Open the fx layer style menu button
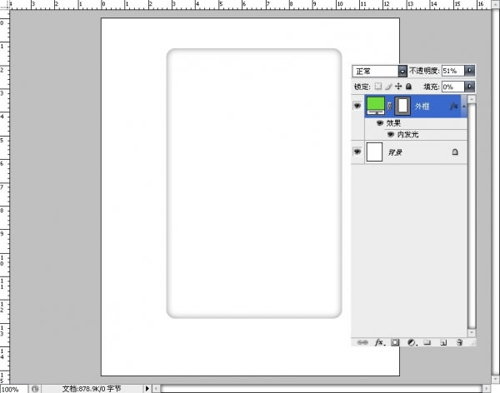The width and height of the screenshot is (500, 393). (380, 342)
